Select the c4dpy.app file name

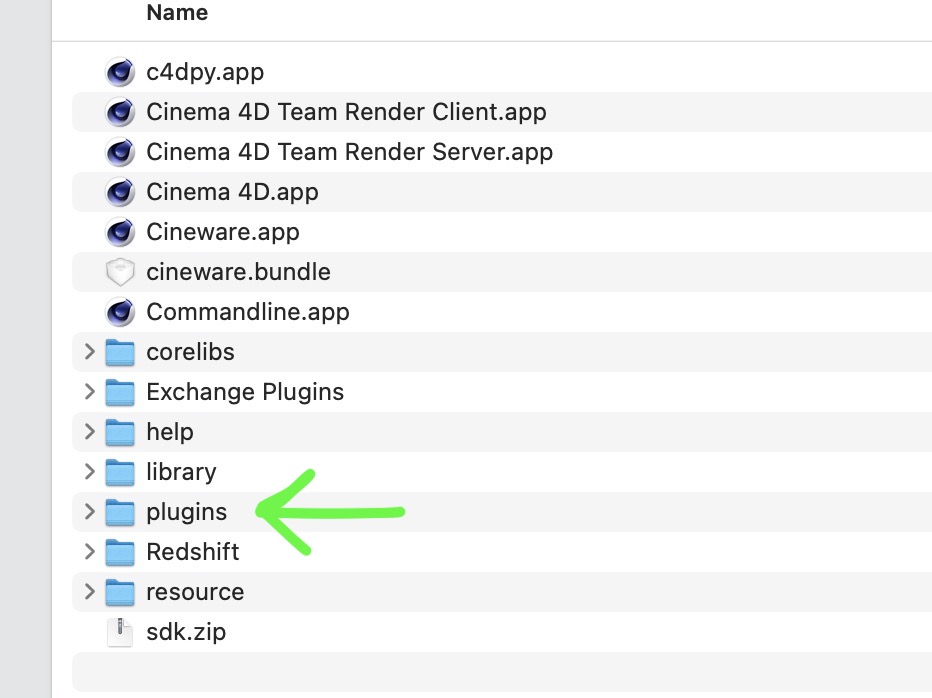[x=205, y=73]
